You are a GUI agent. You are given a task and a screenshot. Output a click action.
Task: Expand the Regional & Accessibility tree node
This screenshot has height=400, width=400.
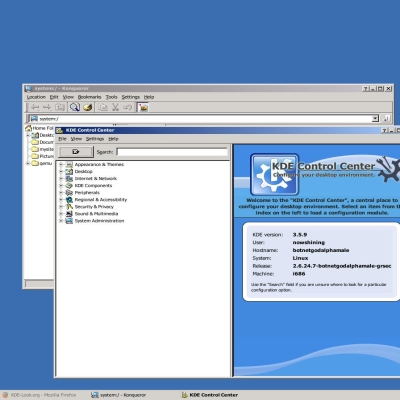(x=61, y=199)
